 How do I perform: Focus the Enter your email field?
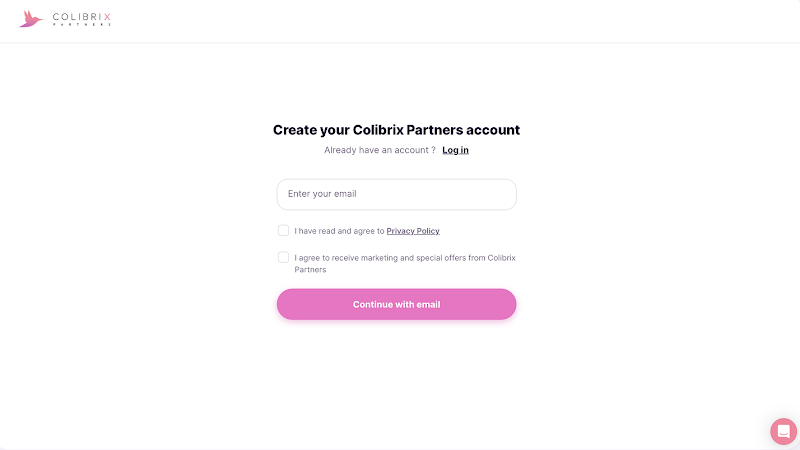point(396,194)
